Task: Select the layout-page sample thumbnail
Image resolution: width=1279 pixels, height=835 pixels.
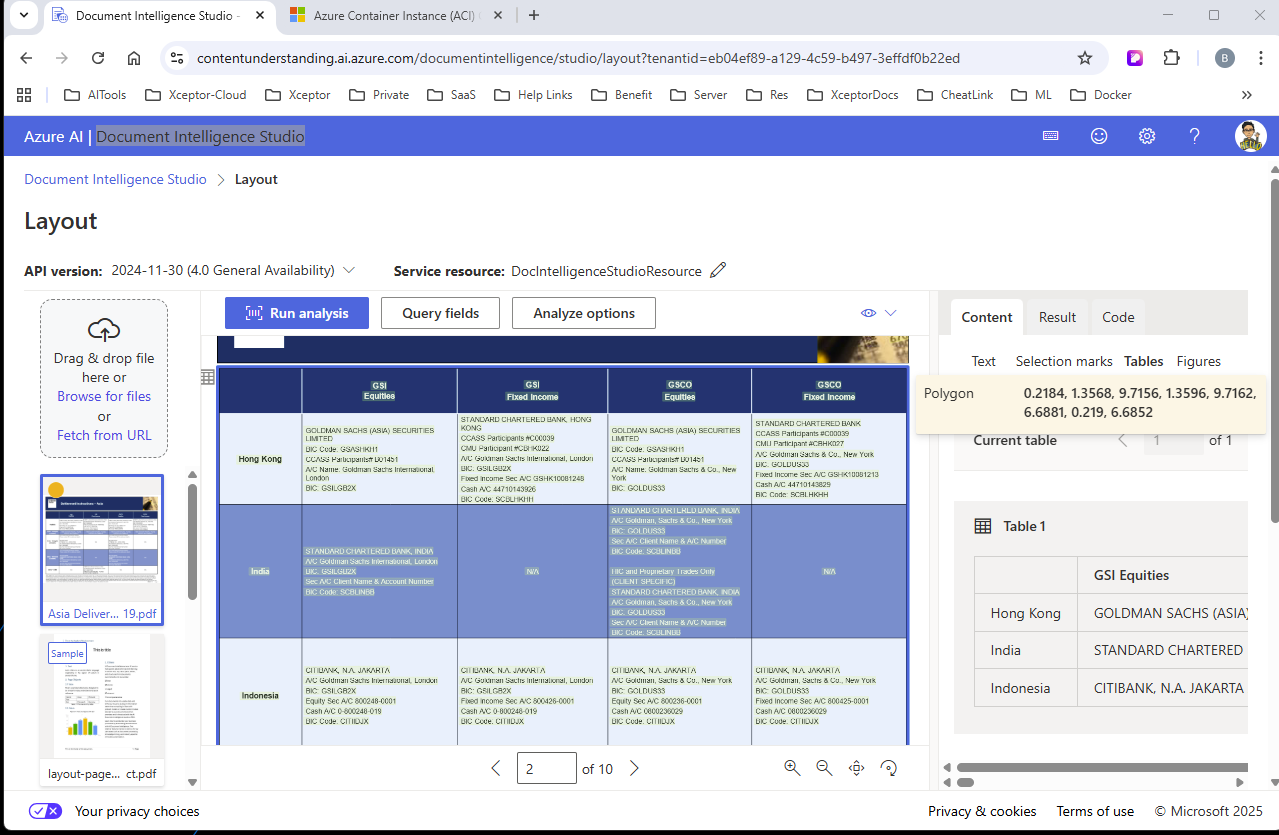Action: click(x=102, y=709)
